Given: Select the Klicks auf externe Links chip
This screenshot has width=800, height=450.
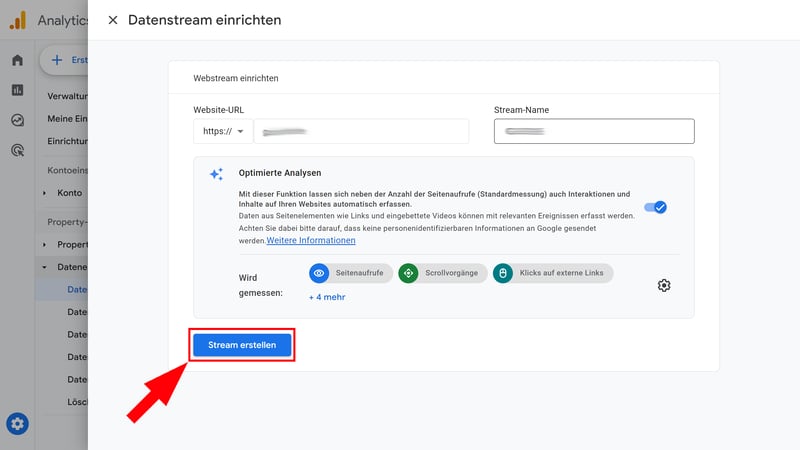Looking at the screenshot, I should (x=553, y=273).
